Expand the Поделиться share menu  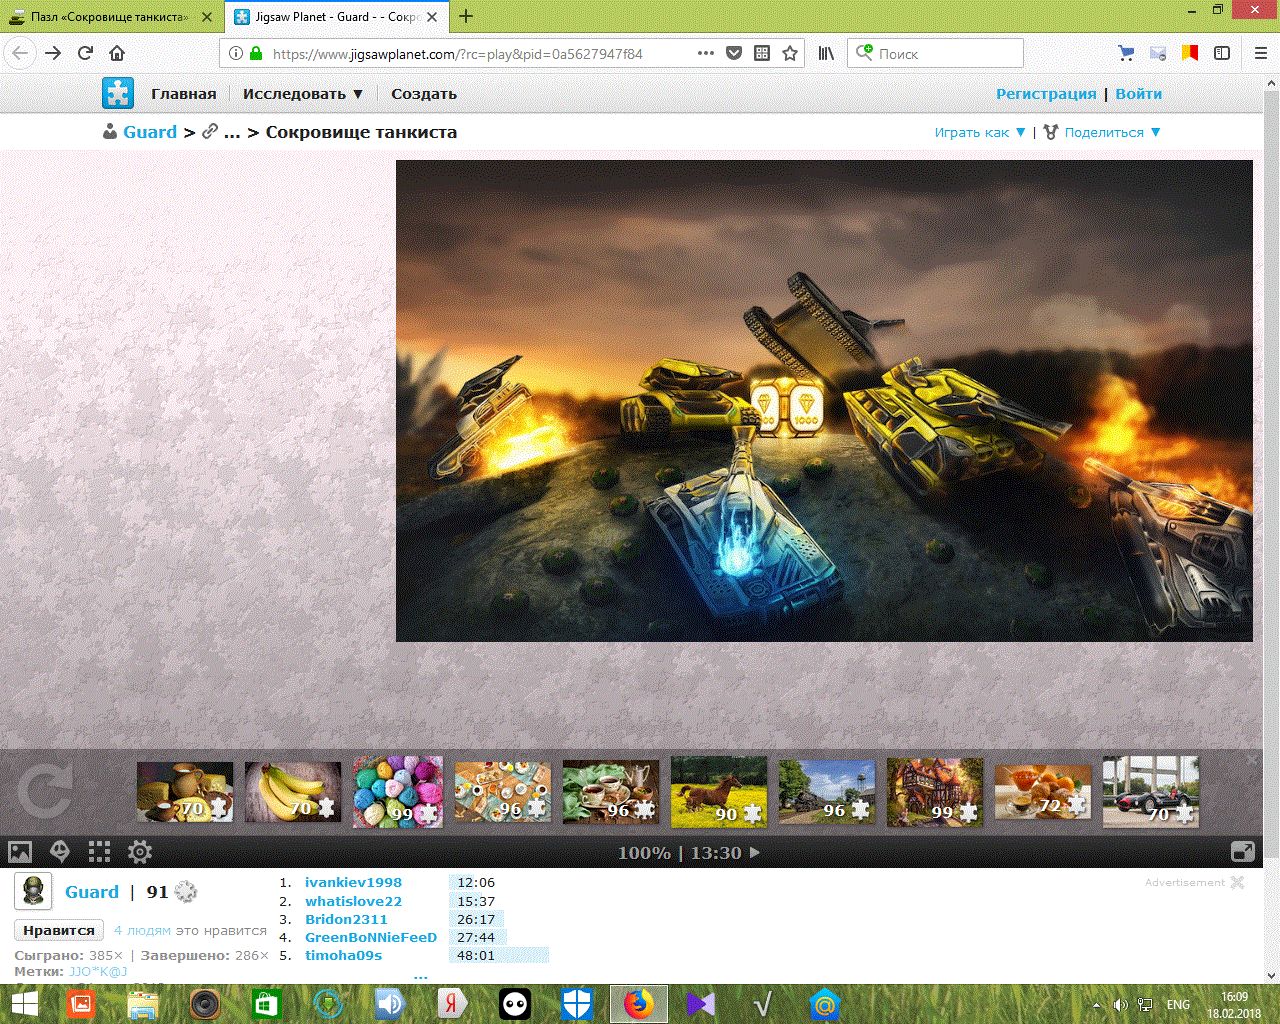click(1102, 132)
